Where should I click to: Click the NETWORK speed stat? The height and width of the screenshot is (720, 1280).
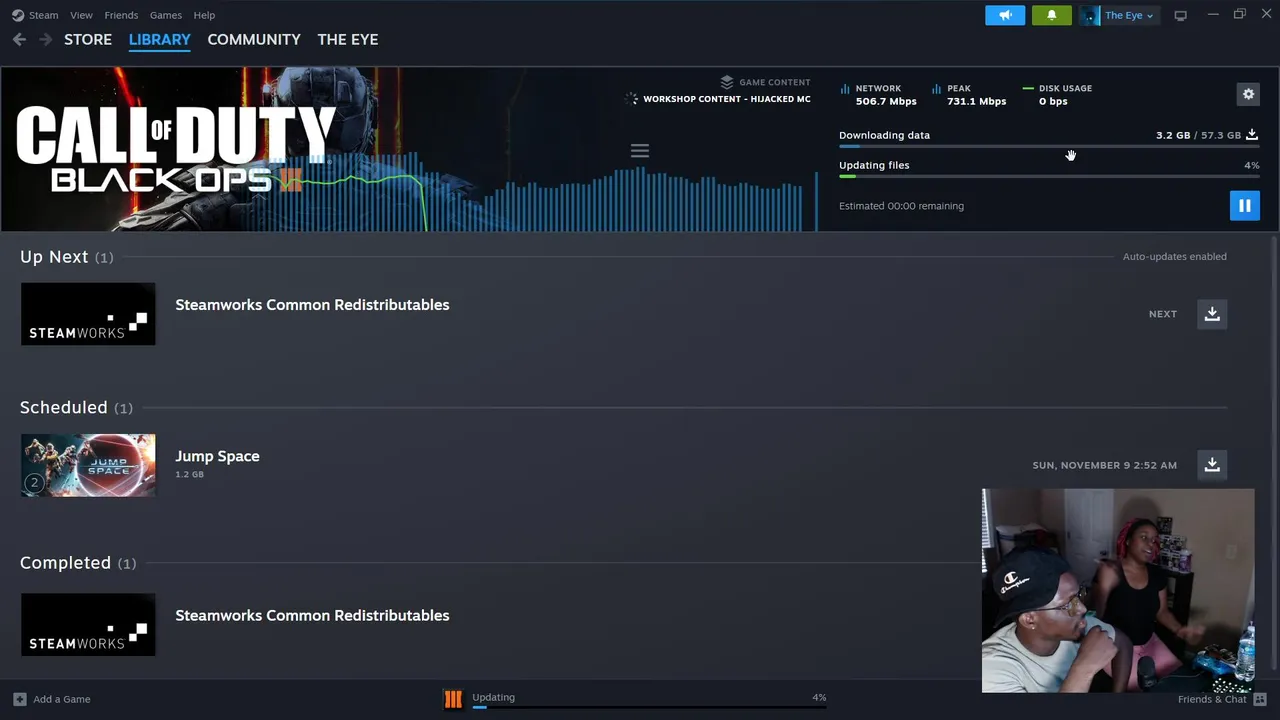(879, 95)
